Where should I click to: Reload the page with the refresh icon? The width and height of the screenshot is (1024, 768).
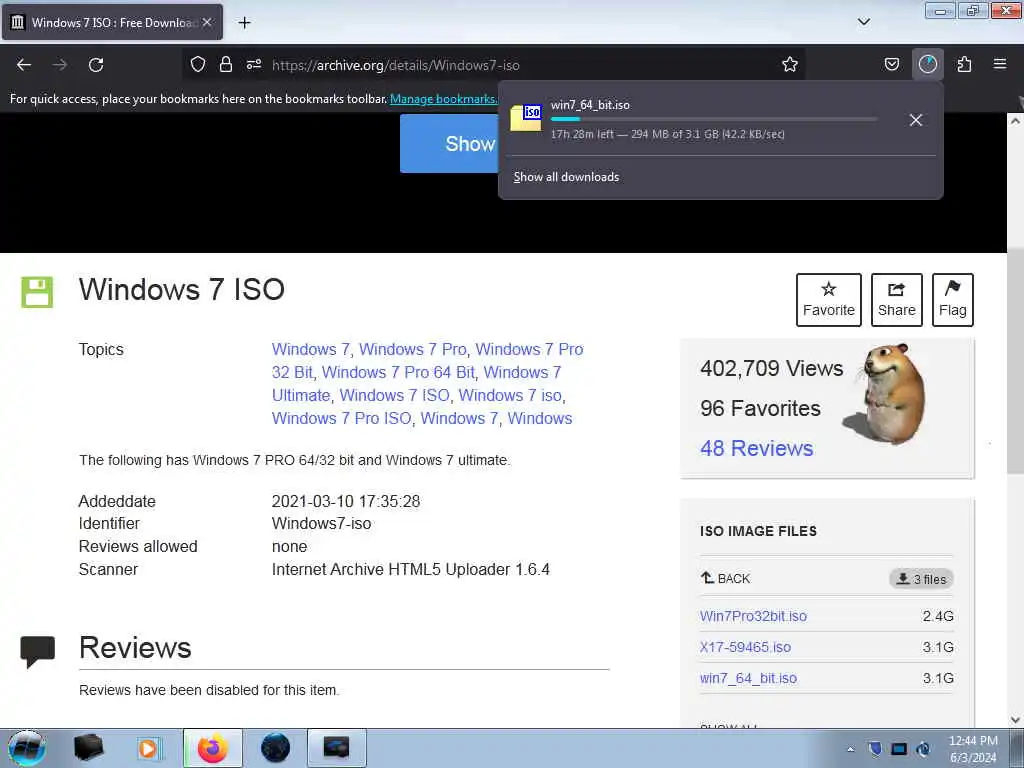pyautogui.click(x=96, y=65)
